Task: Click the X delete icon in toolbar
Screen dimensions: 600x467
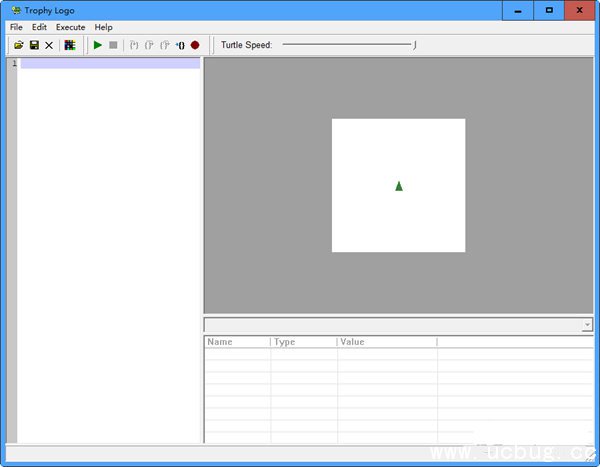Action: [49, 45]
